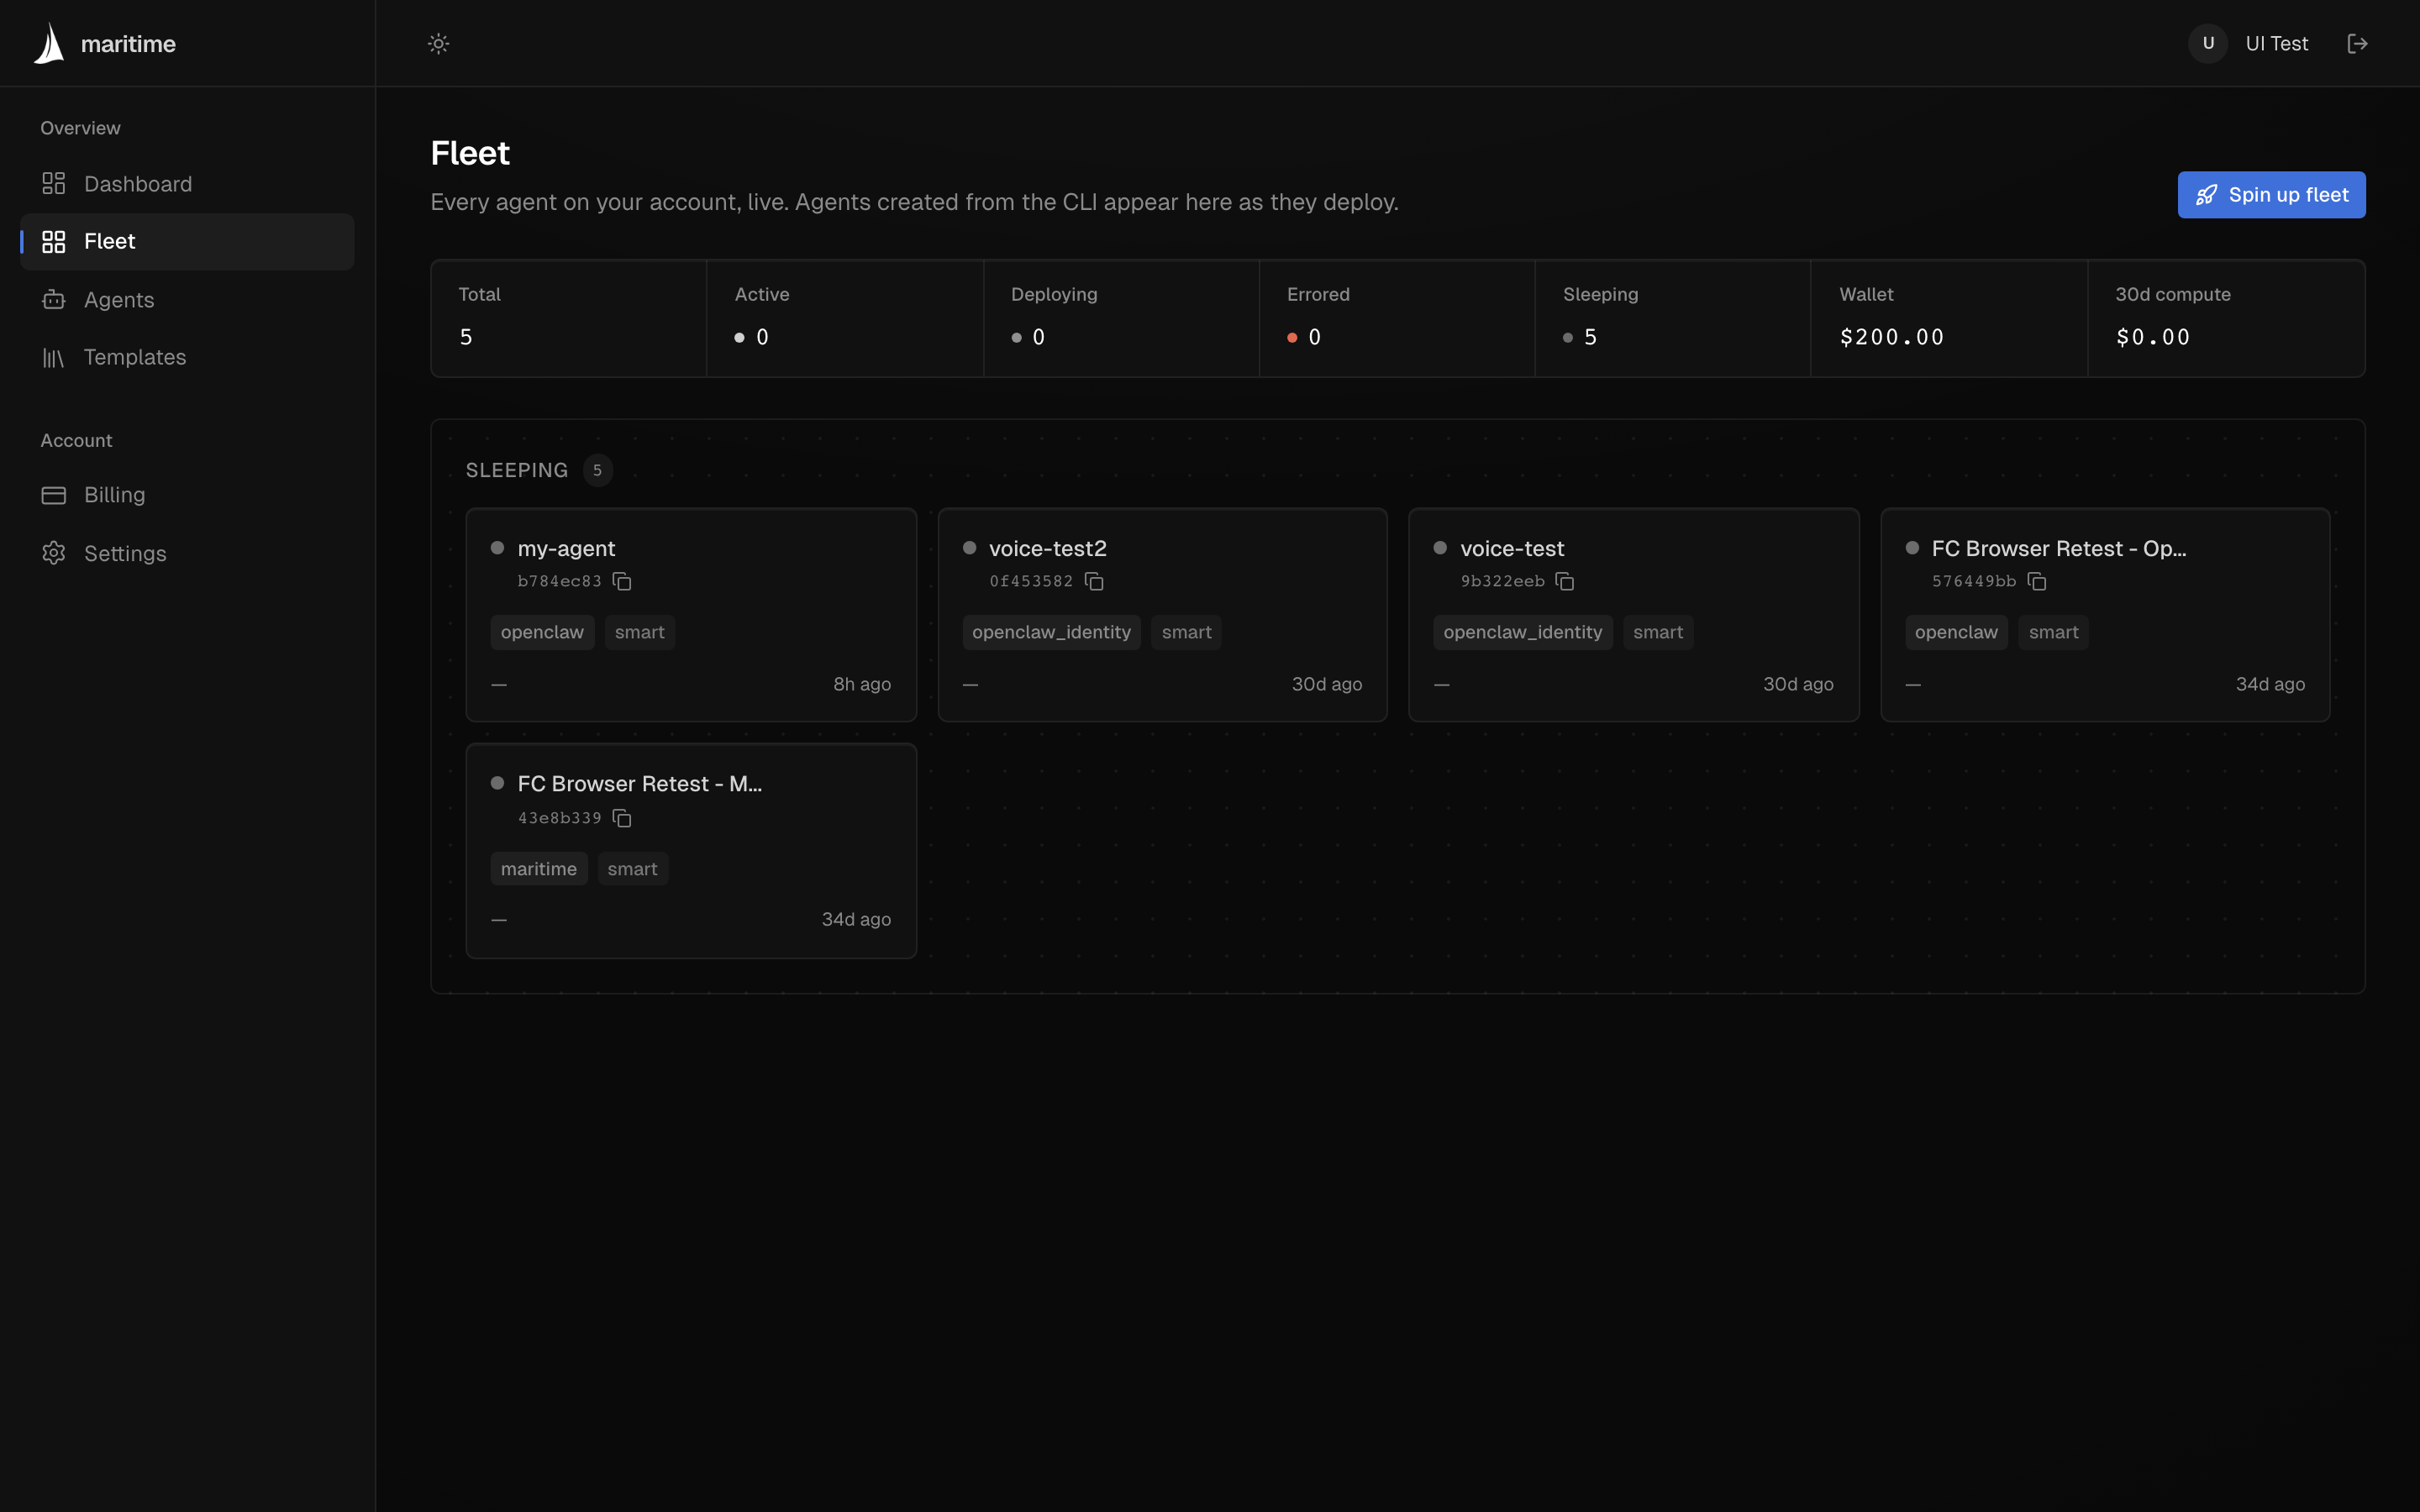Open the Dashboard menu item
This screenshot has height=1512, width=2420.
tap(187, 184)
